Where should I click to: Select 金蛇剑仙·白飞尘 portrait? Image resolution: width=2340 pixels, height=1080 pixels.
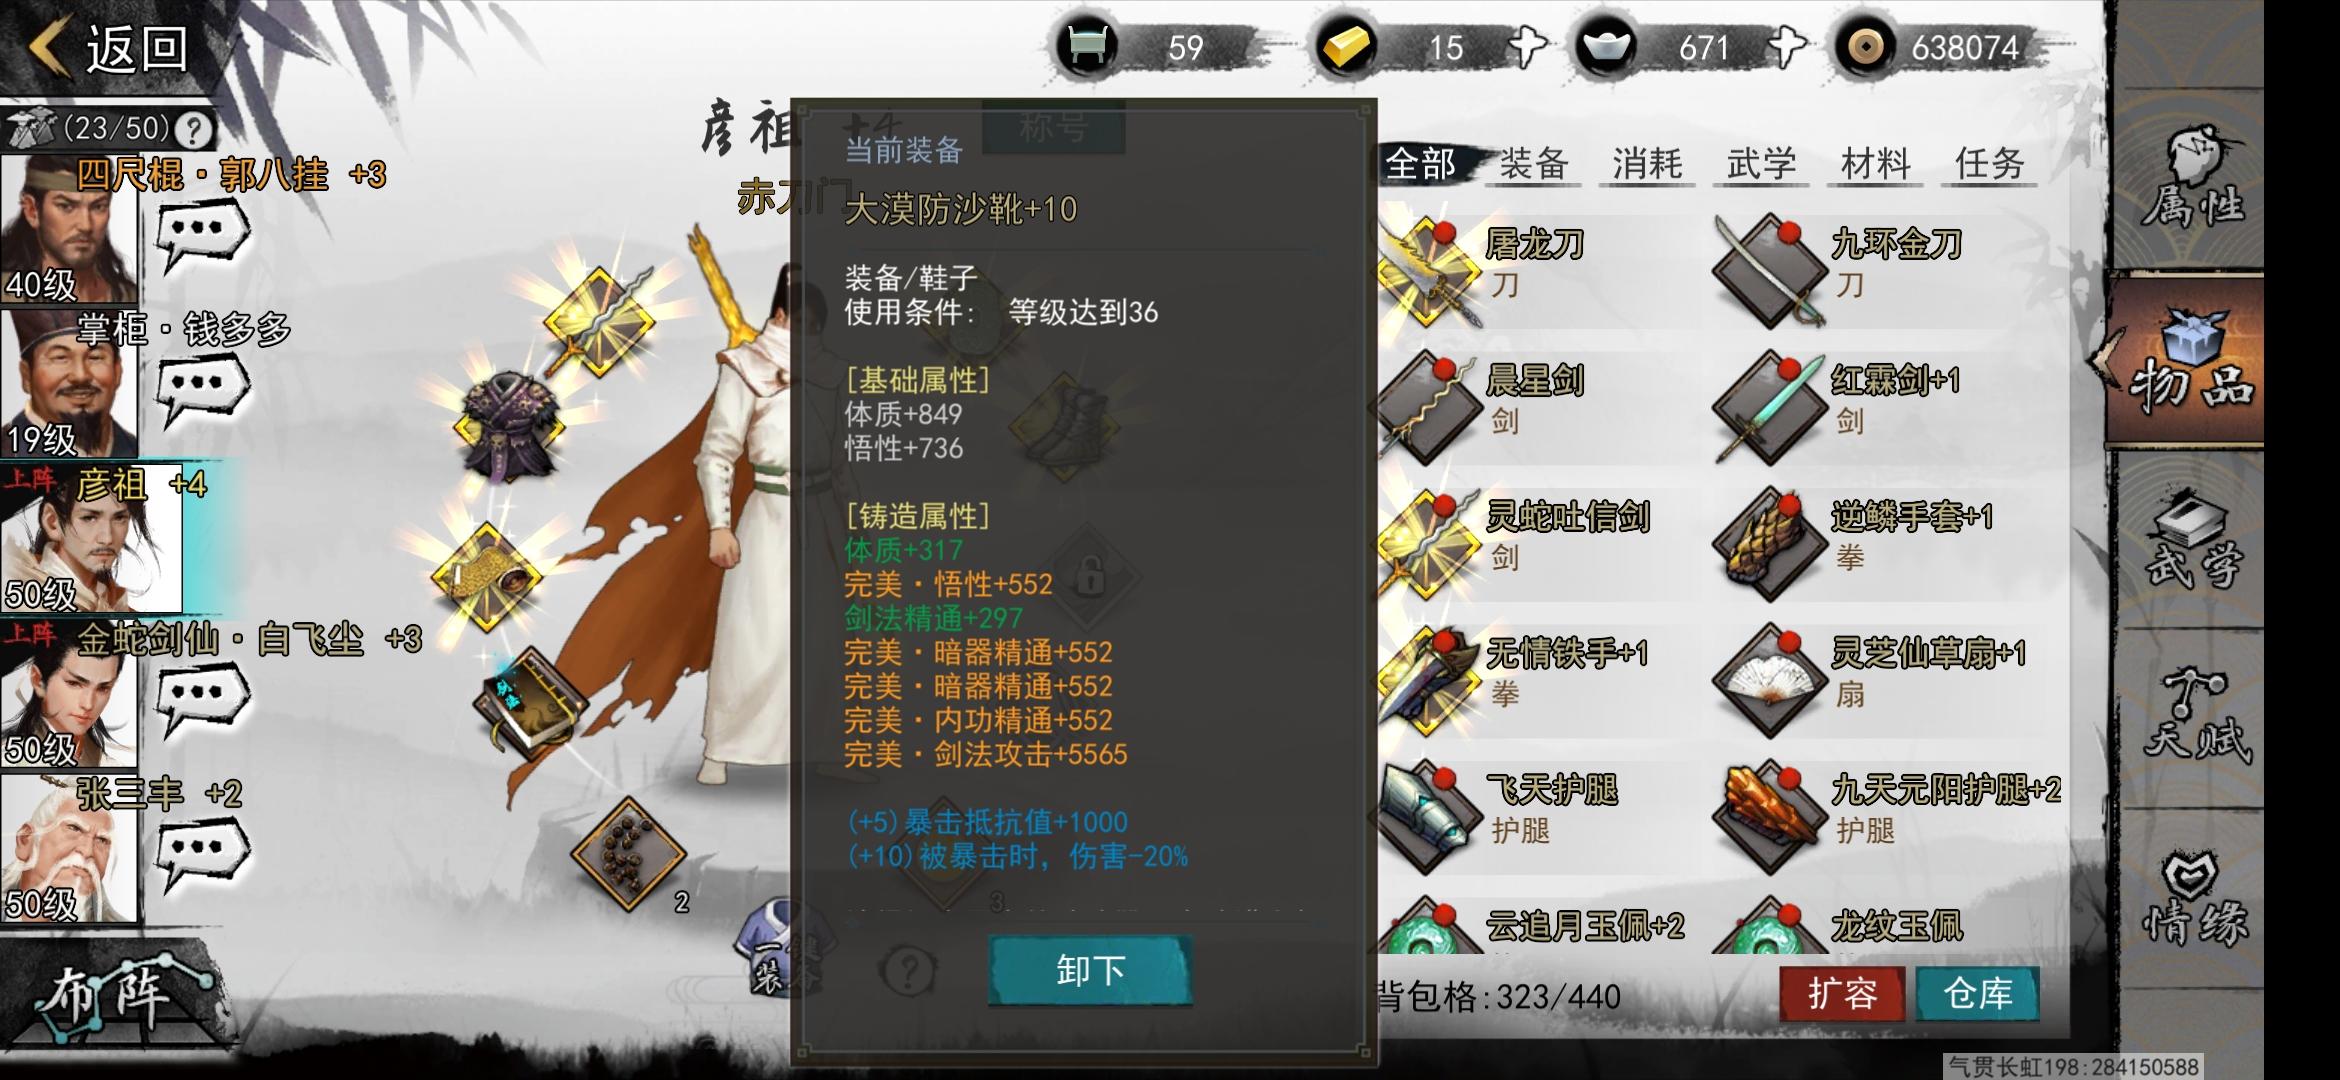(68, 693)
